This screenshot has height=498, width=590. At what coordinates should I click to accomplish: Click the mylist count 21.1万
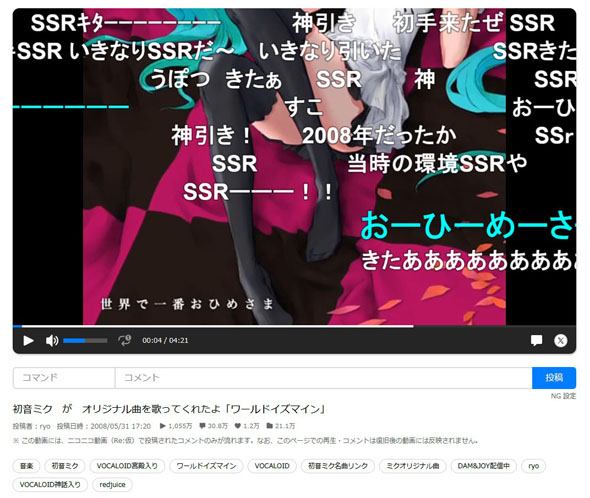281,426
